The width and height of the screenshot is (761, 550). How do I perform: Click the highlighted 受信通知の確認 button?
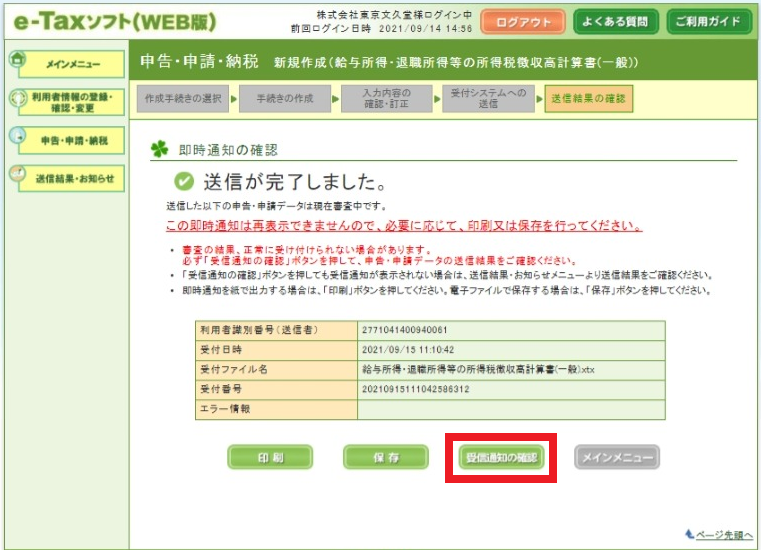pos(501,458)
